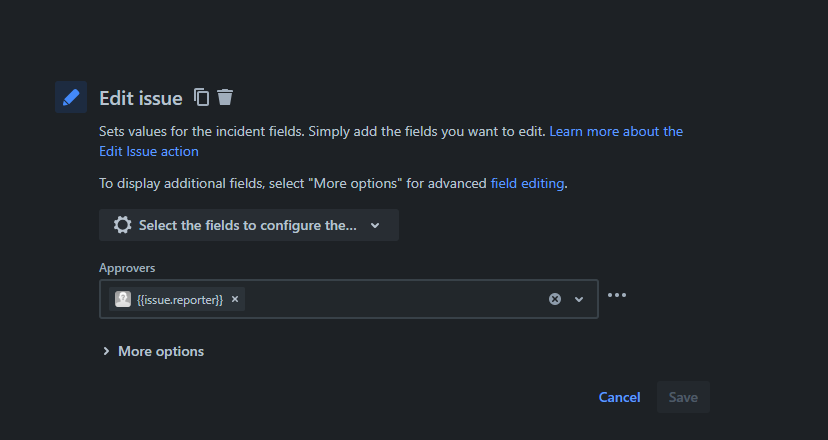The width and height of the screenshot is (828, 440).
Task: Select the {{issue.reporter}} smart value chip
Action: click(180, 299)
